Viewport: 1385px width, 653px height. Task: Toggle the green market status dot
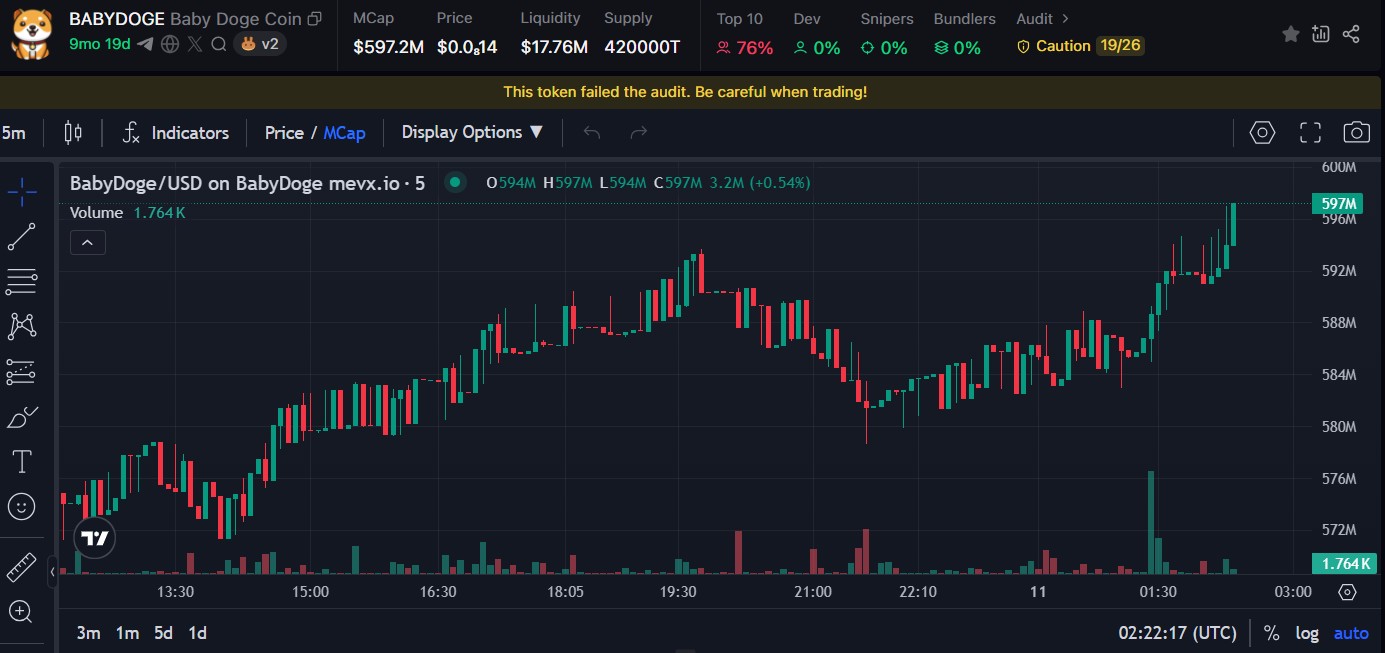point(455,182)
